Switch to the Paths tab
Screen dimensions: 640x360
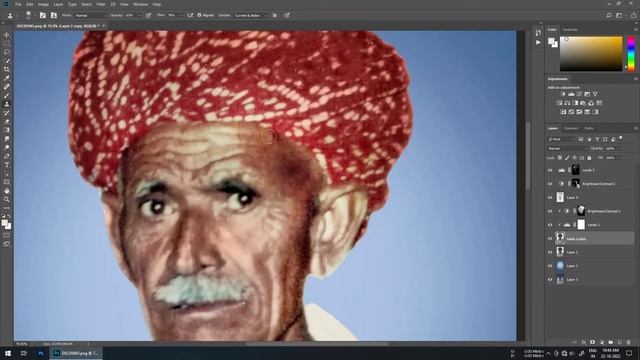pos(589,128)
